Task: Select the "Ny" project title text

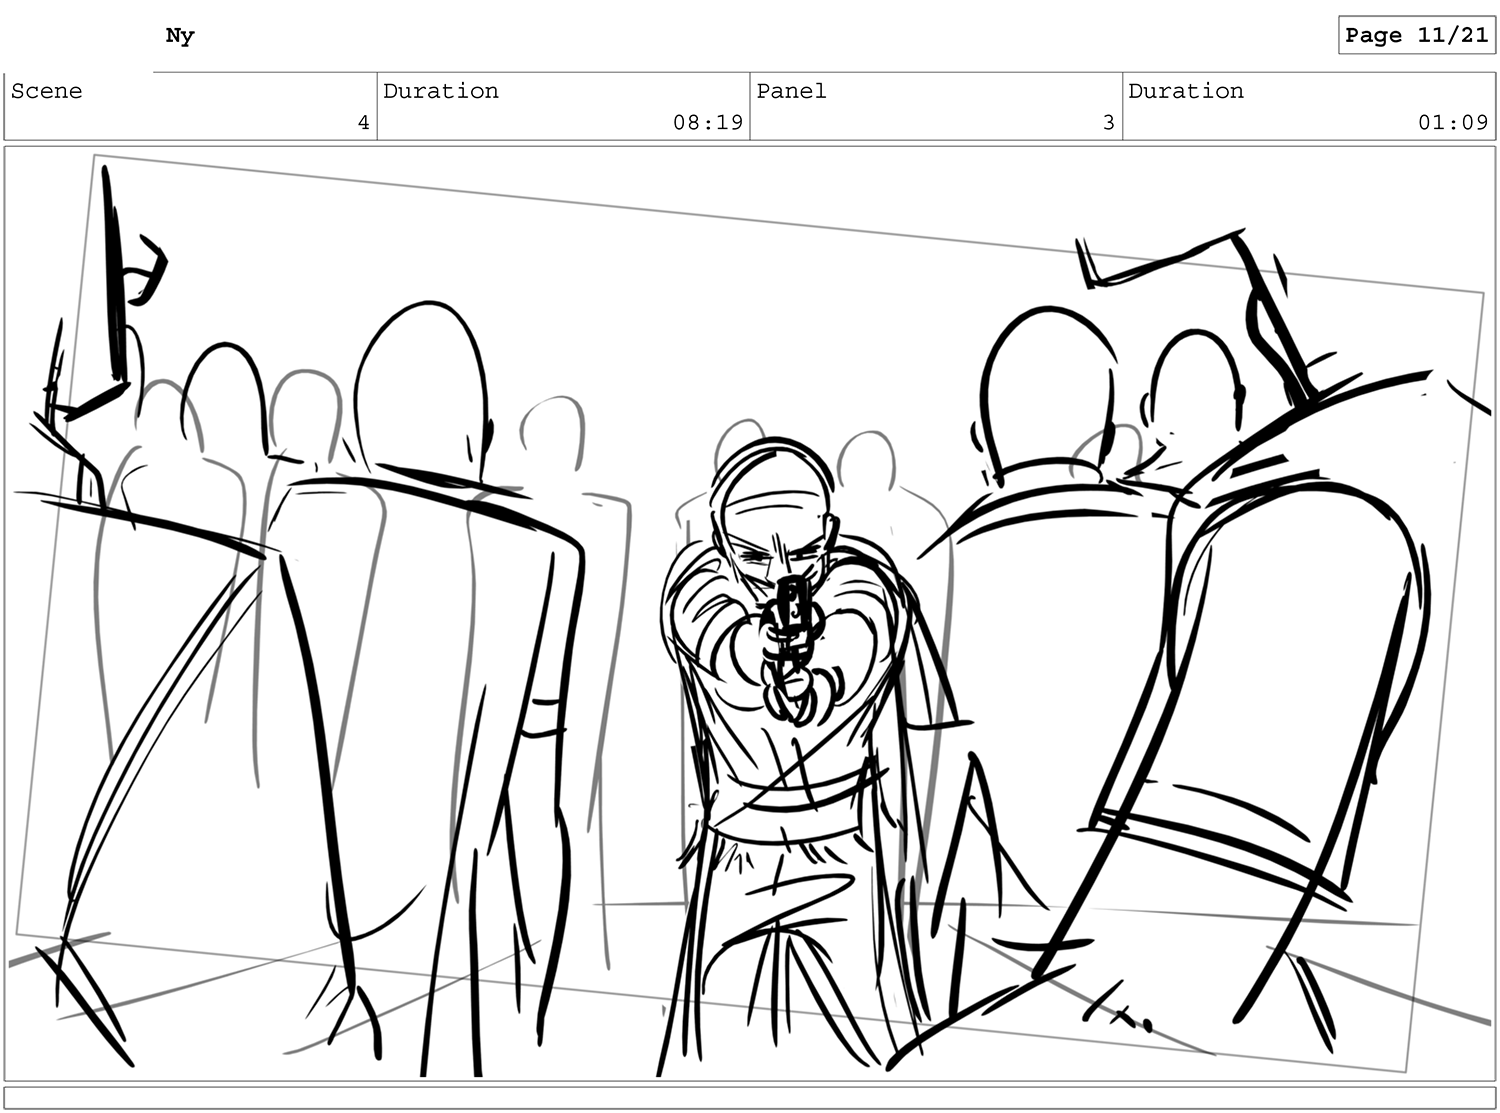Action: [180, 36]
